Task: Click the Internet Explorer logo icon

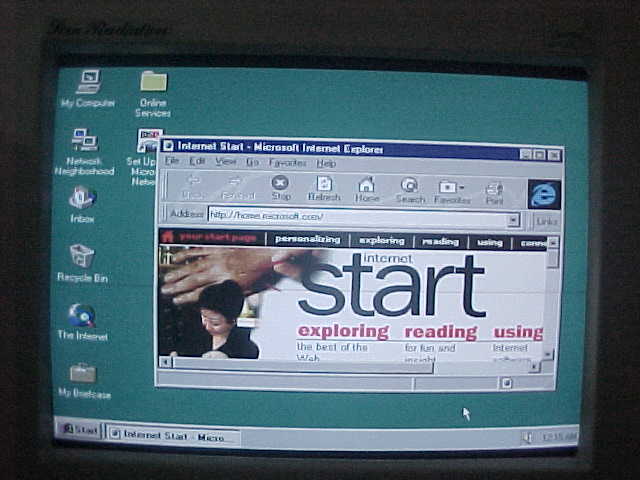Action: [544, 194]
